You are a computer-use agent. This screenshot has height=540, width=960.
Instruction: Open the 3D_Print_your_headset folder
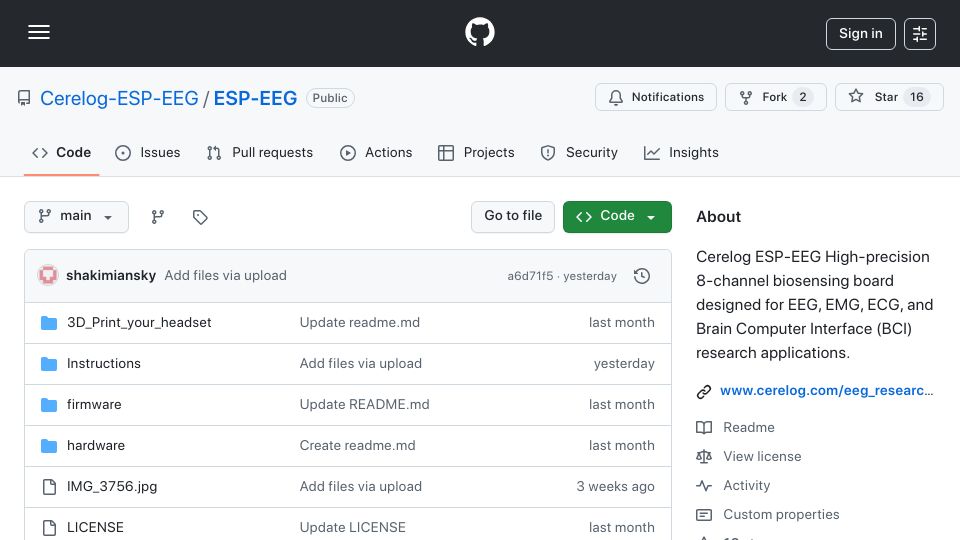[139, 323]
